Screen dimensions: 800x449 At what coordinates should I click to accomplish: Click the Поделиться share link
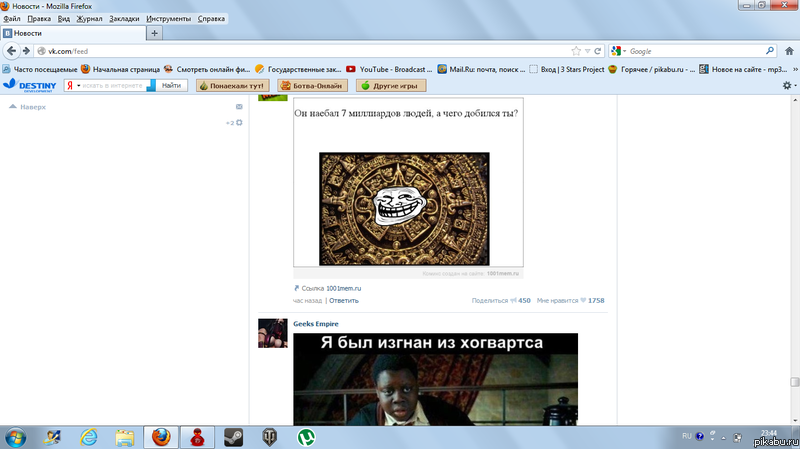pos(489,301)
